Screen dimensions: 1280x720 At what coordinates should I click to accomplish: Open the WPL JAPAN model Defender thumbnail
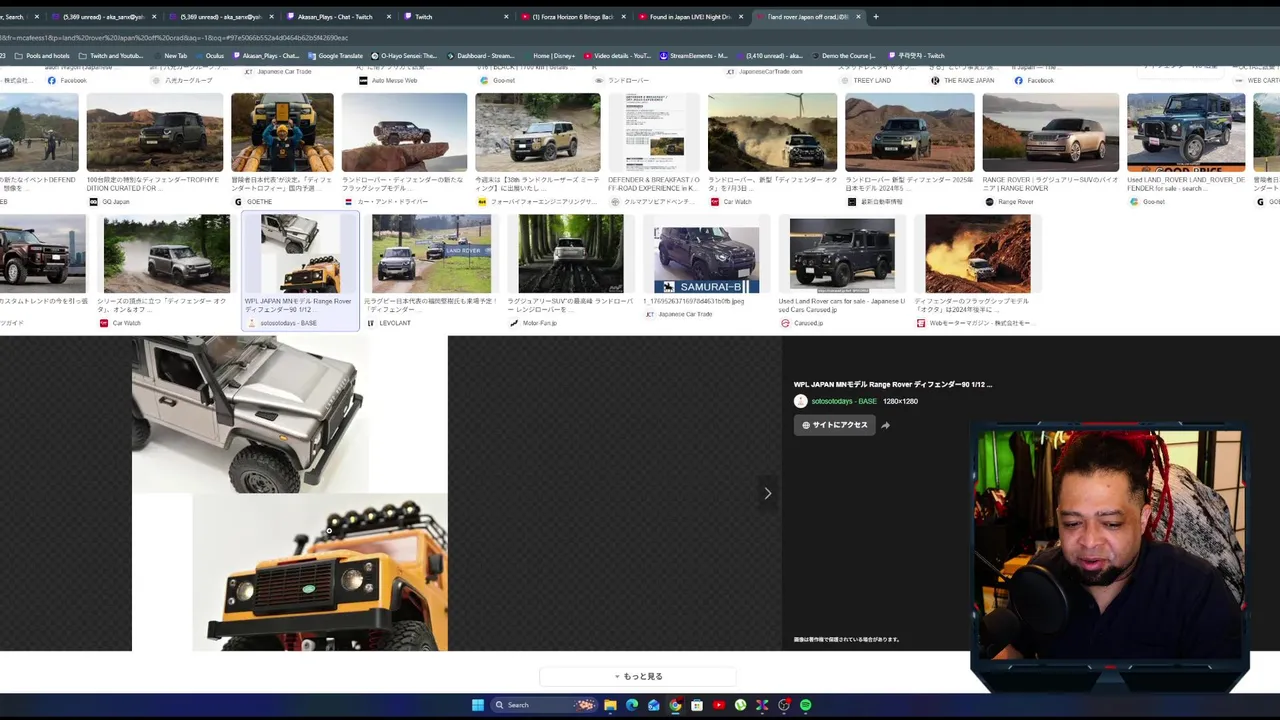pos(300,254)
